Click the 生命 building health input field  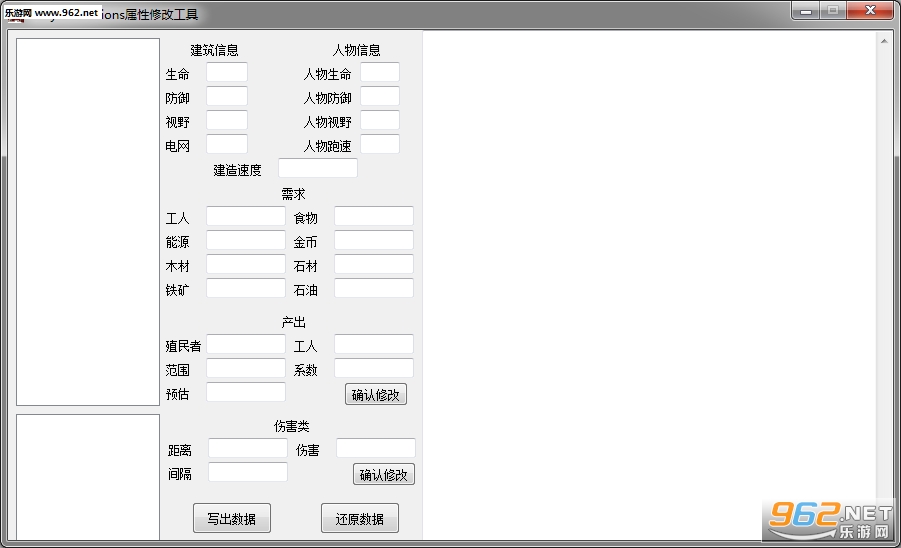227,72
